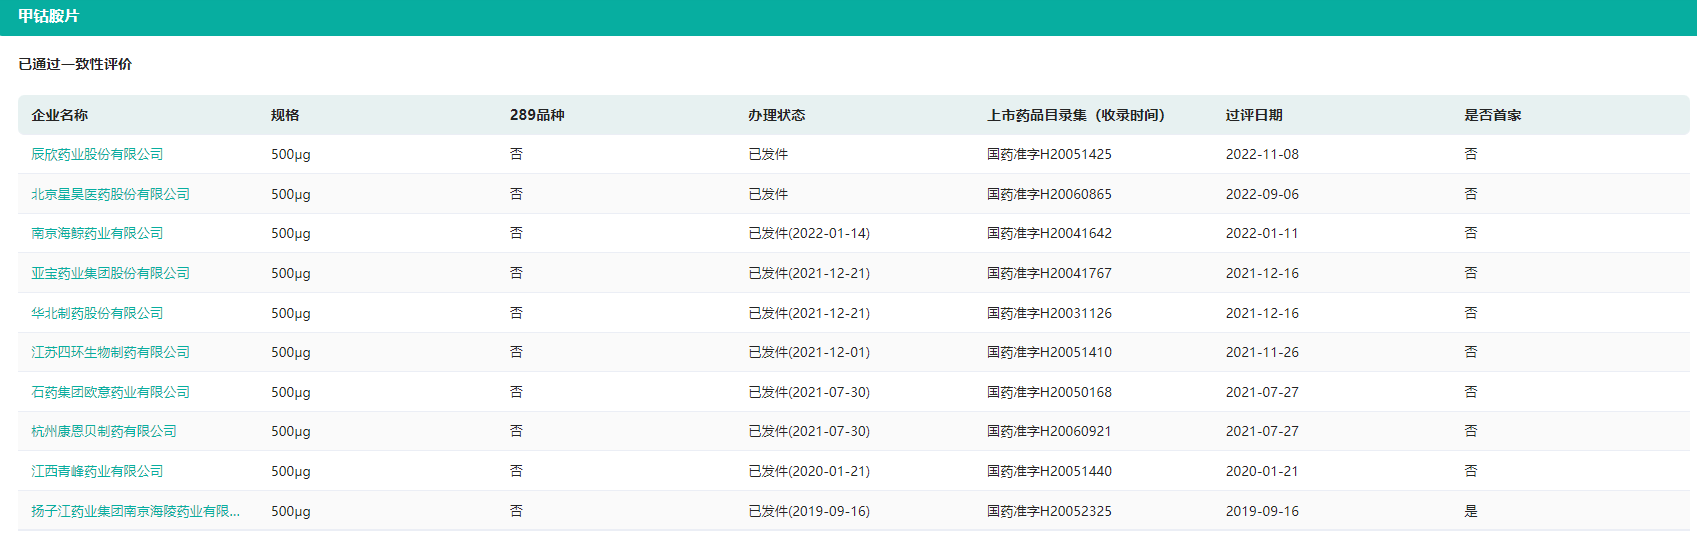Click the 过评日期 column header
The width and height of the screenshot is (1697, 540).
[x=1254, y=115]
